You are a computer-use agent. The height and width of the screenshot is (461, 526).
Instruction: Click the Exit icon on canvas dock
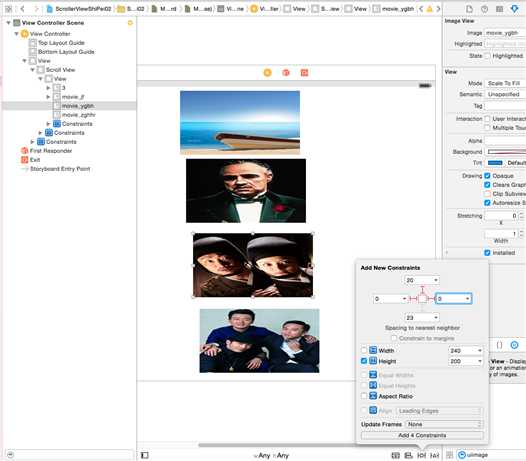(304, 72)
